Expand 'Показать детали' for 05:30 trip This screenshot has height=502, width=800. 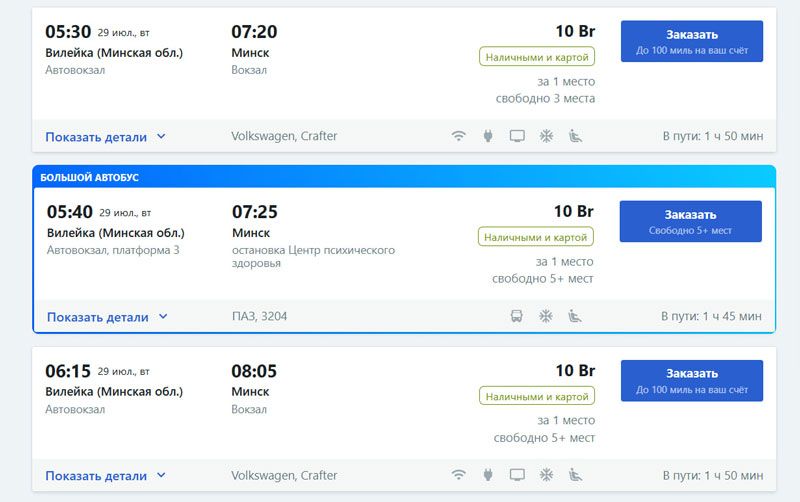point(105,137)
